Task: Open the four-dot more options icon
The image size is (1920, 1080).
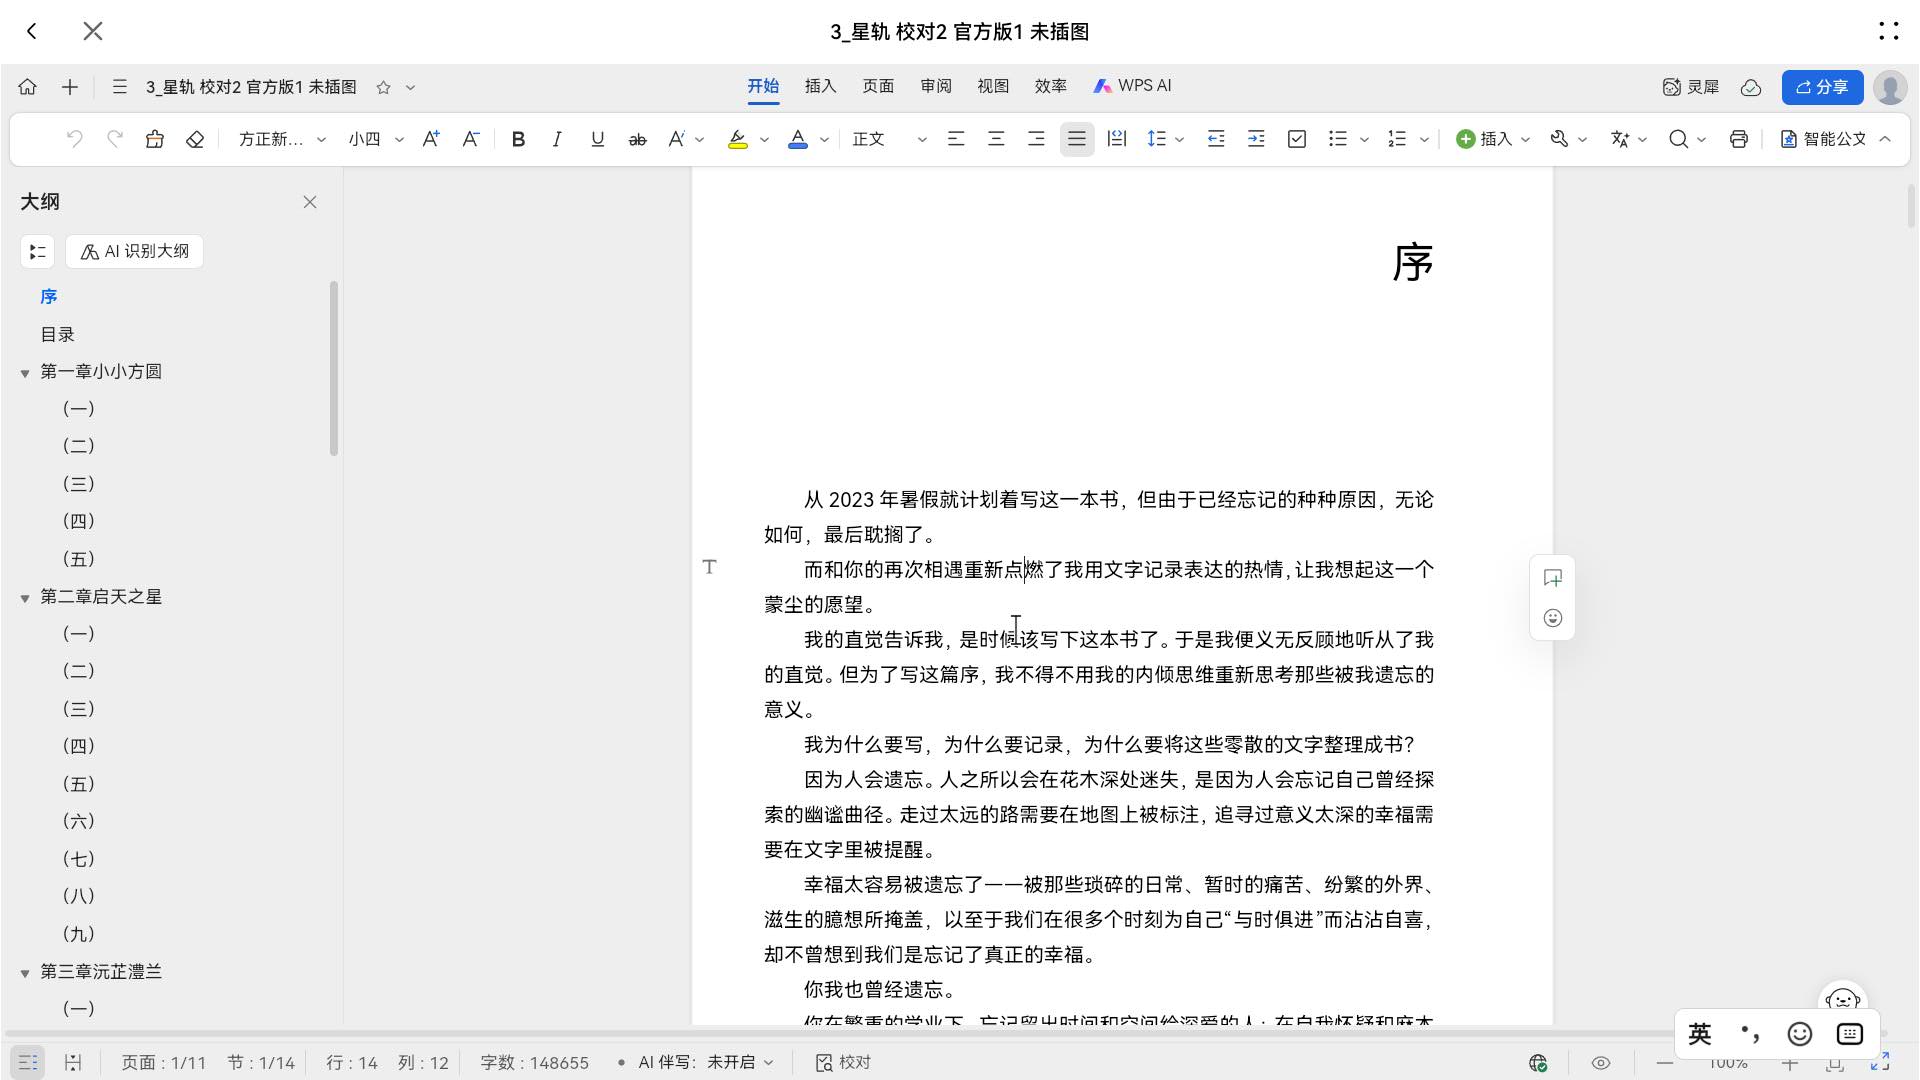Action: [x=1888, y=31]
